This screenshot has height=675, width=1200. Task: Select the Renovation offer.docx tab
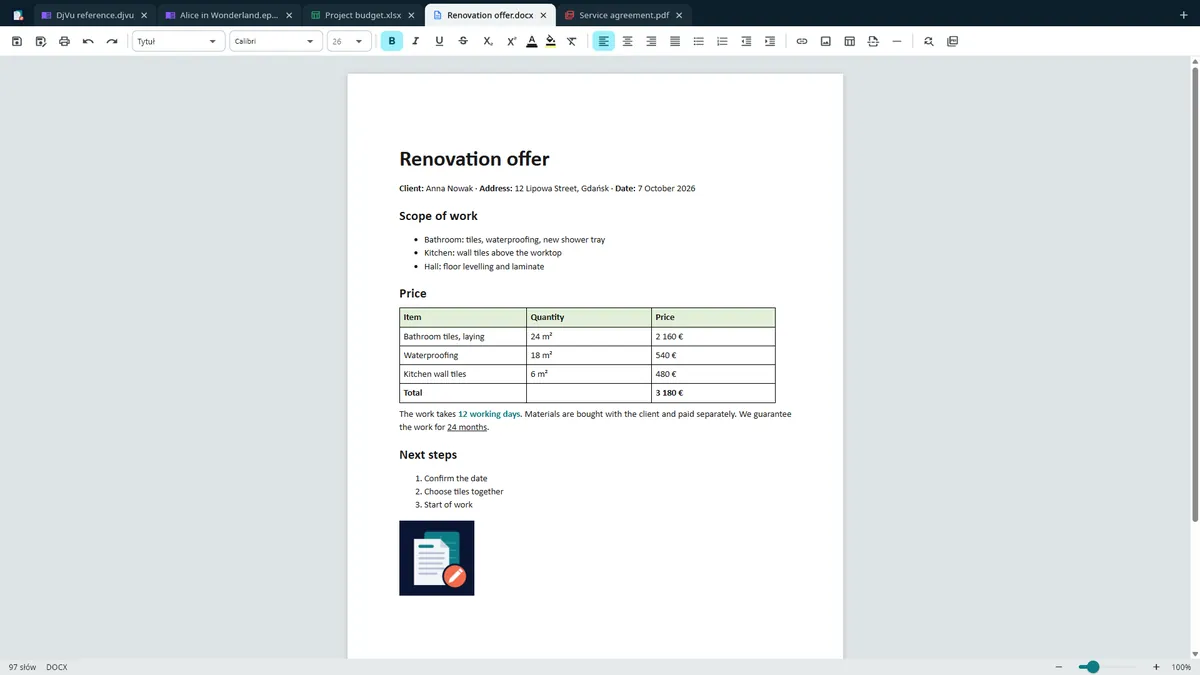coord(489,15)
